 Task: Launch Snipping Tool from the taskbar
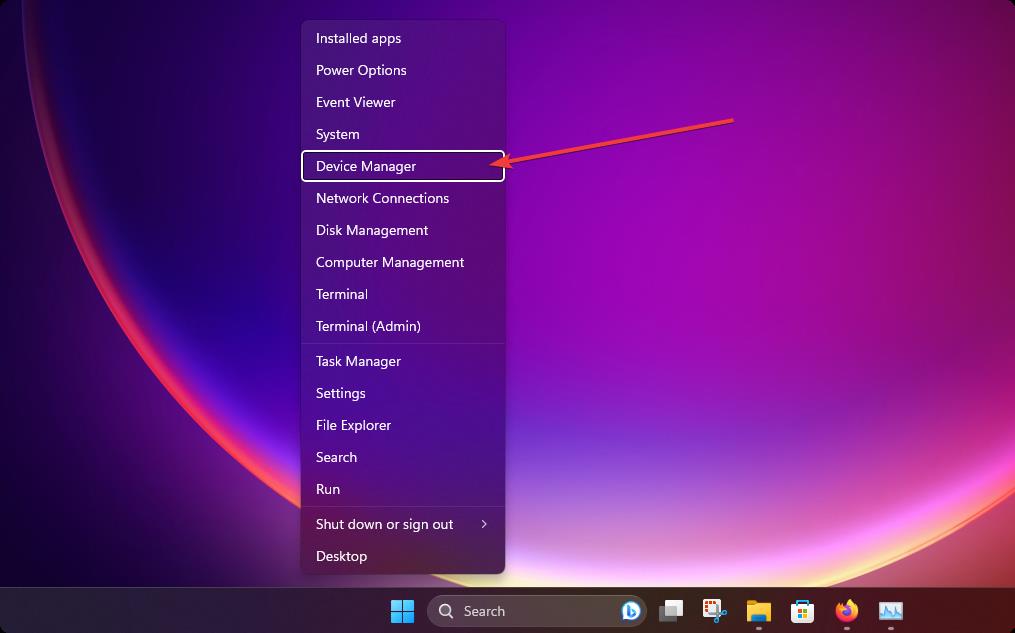[713, 610]
